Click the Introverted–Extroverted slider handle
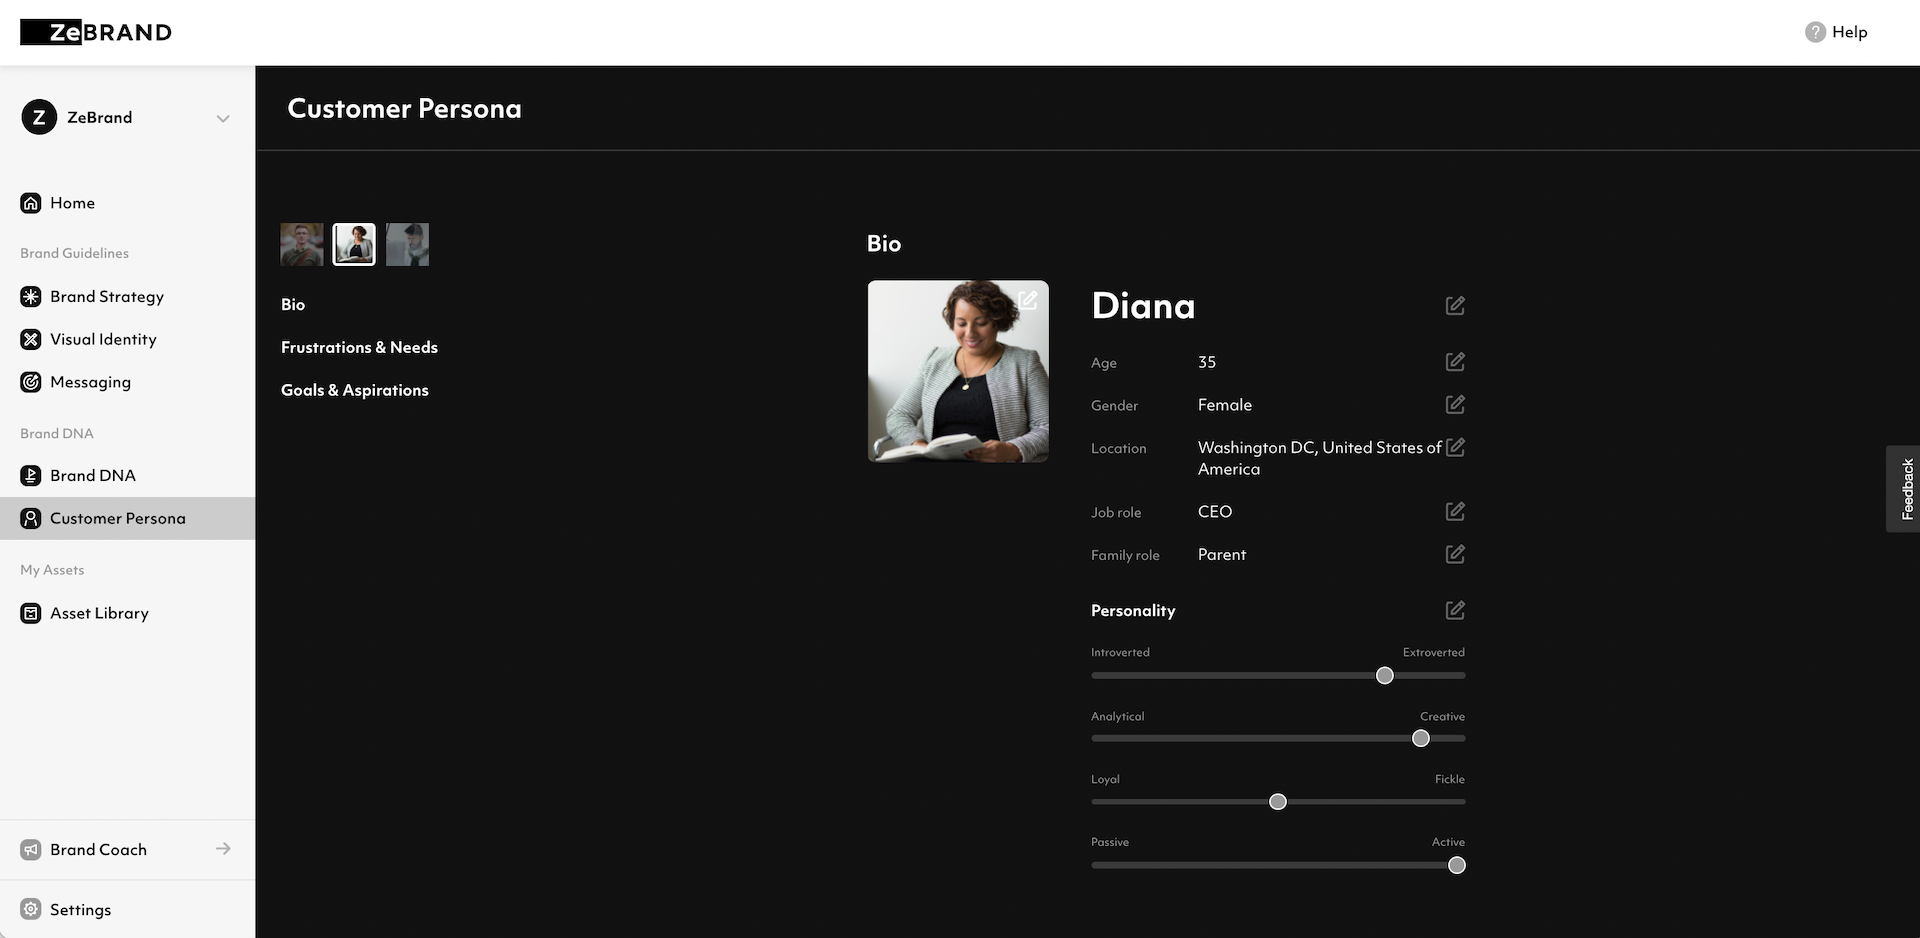This screenshot has width=1920, height=938. pos(1385,675)
